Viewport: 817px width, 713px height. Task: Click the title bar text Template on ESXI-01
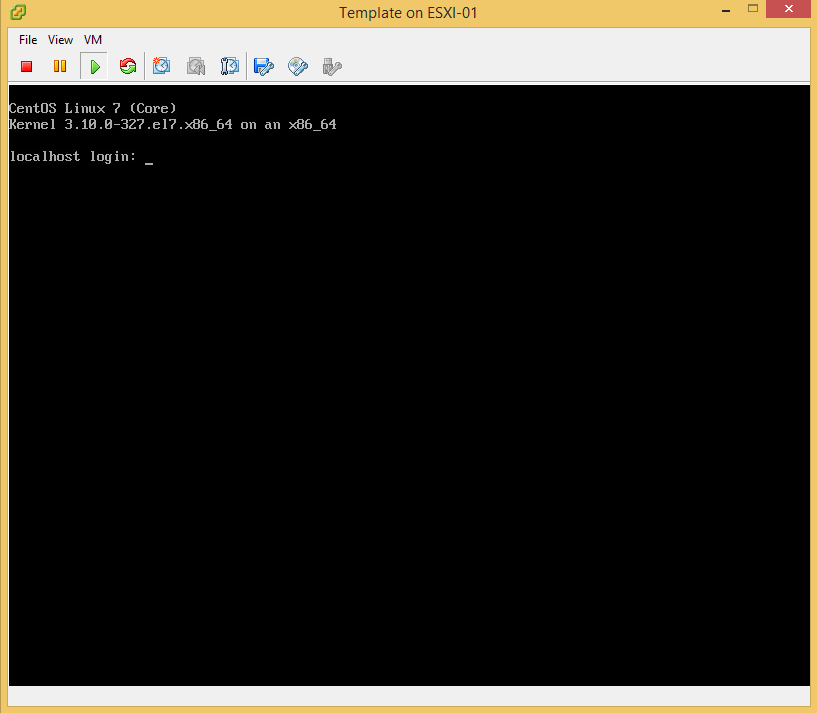[x=408, y=13]
